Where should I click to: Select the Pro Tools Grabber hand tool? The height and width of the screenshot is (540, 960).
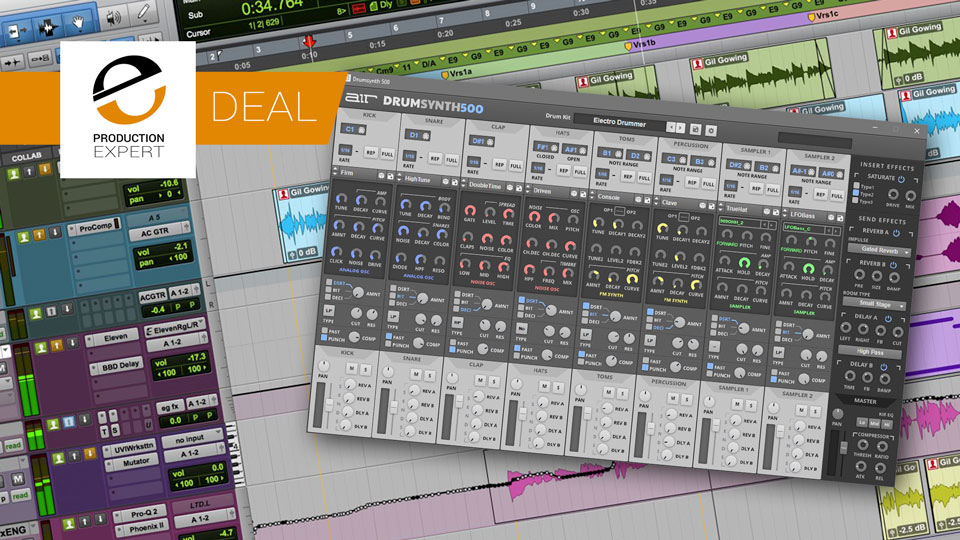tap(78, 23)
